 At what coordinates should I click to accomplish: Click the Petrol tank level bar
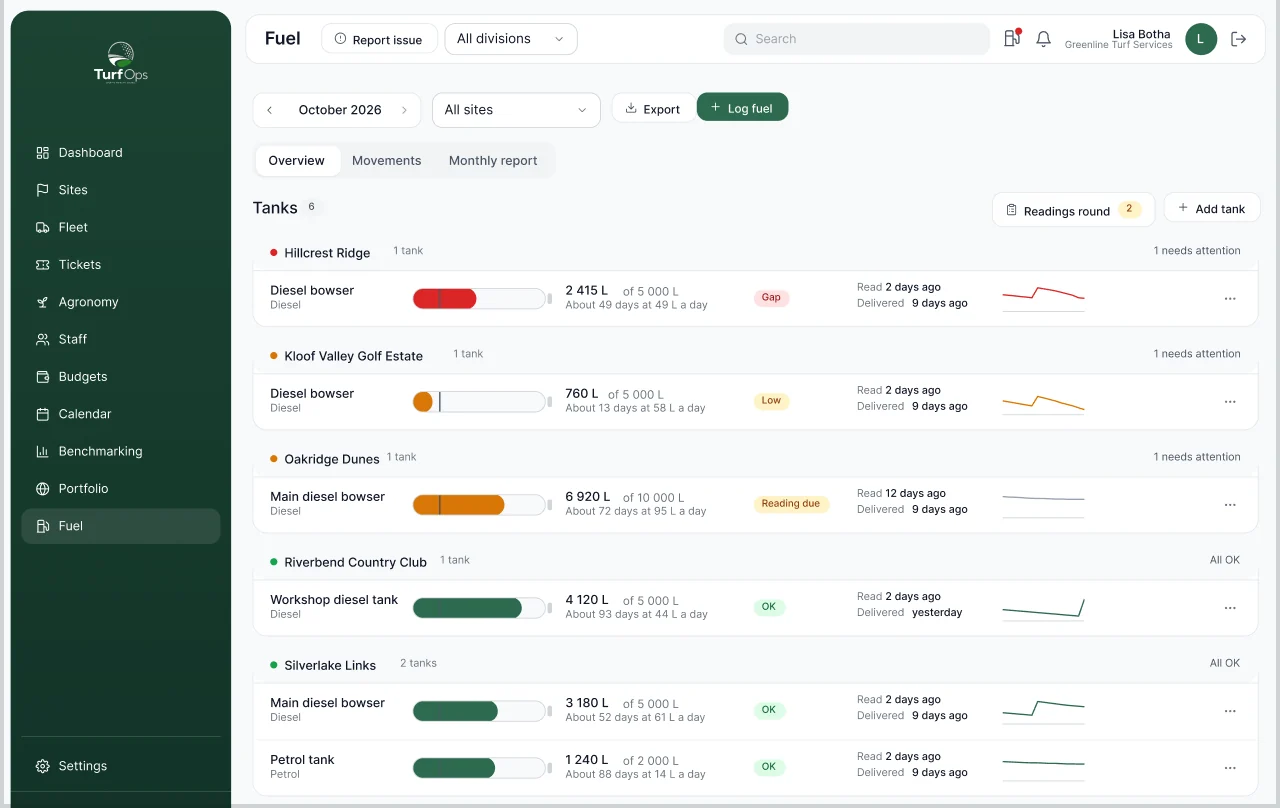pos(480,768)
